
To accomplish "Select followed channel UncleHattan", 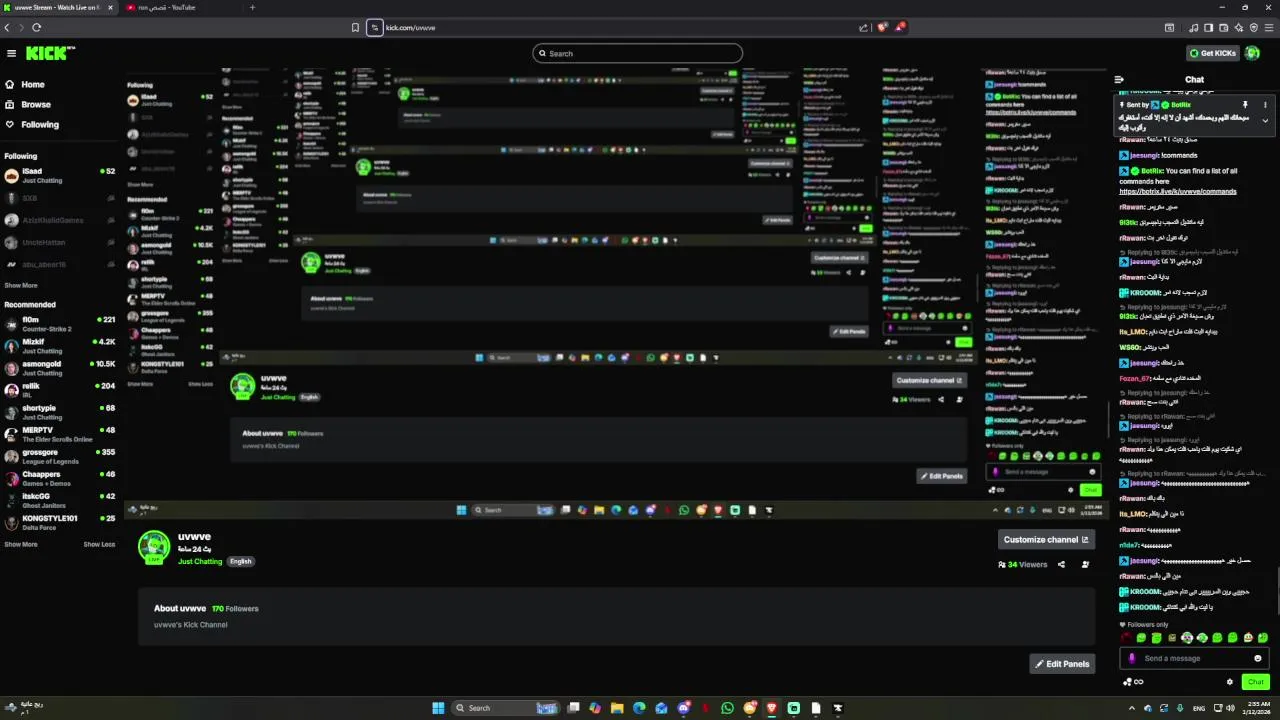I will pyautogui.click(x=60, y=242).
